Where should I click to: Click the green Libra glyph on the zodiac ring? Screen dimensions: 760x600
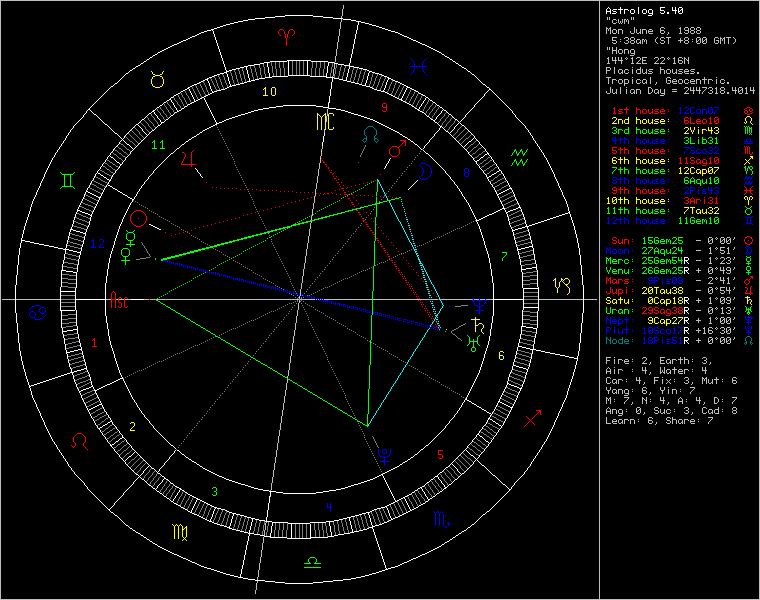click(313, 562)
